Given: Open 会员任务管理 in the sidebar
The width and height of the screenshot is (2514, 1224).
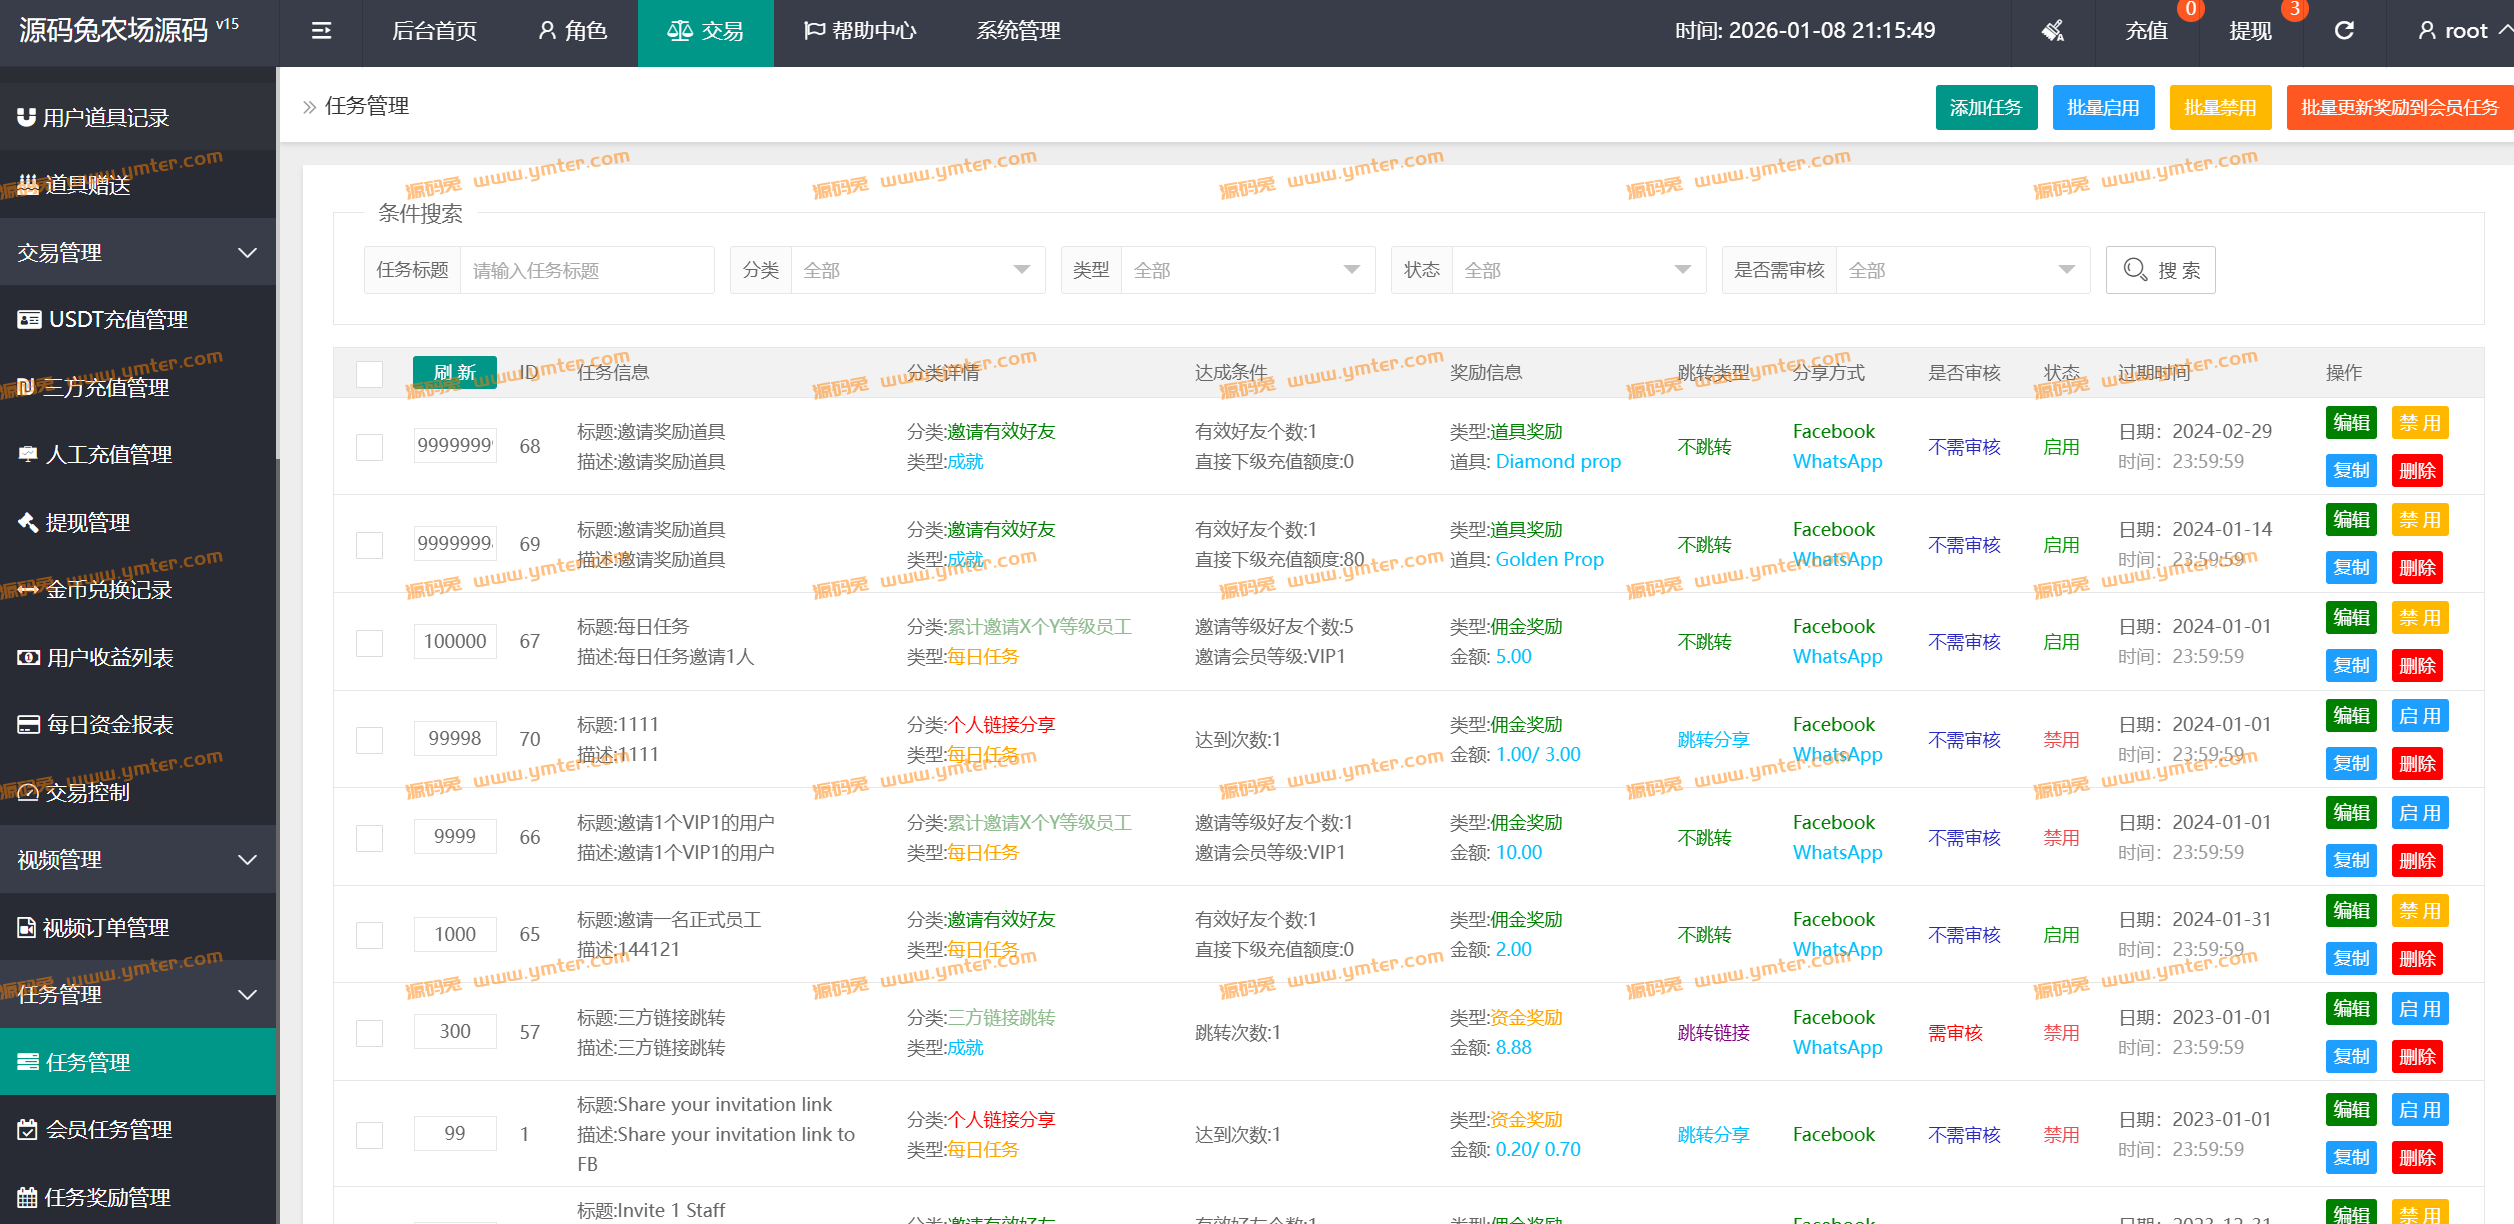Looking at the screenshot, I should click(x=109, y=1130).
